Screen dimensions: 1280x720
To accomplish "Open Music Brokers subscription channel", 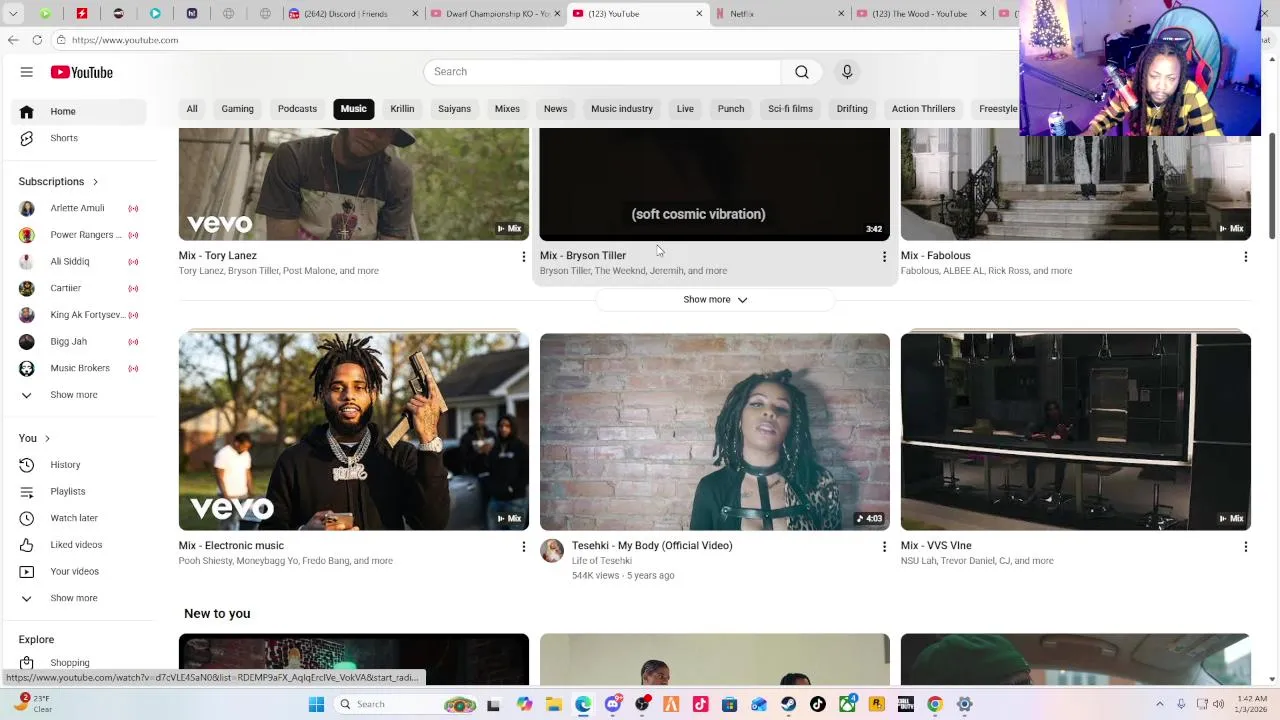I will click(x=80, y=368).
